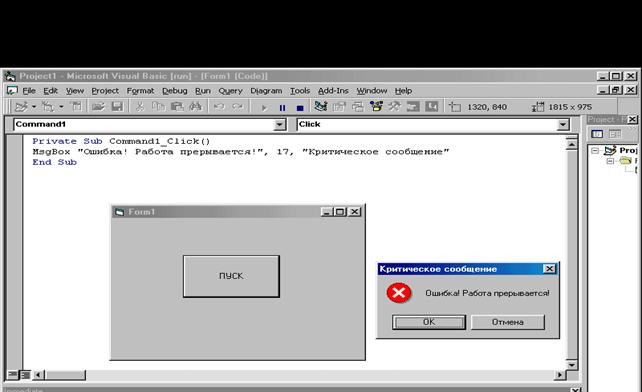Click the Form1 title bar icon
This screenshot has width=642, height=392.
[120, 212]
